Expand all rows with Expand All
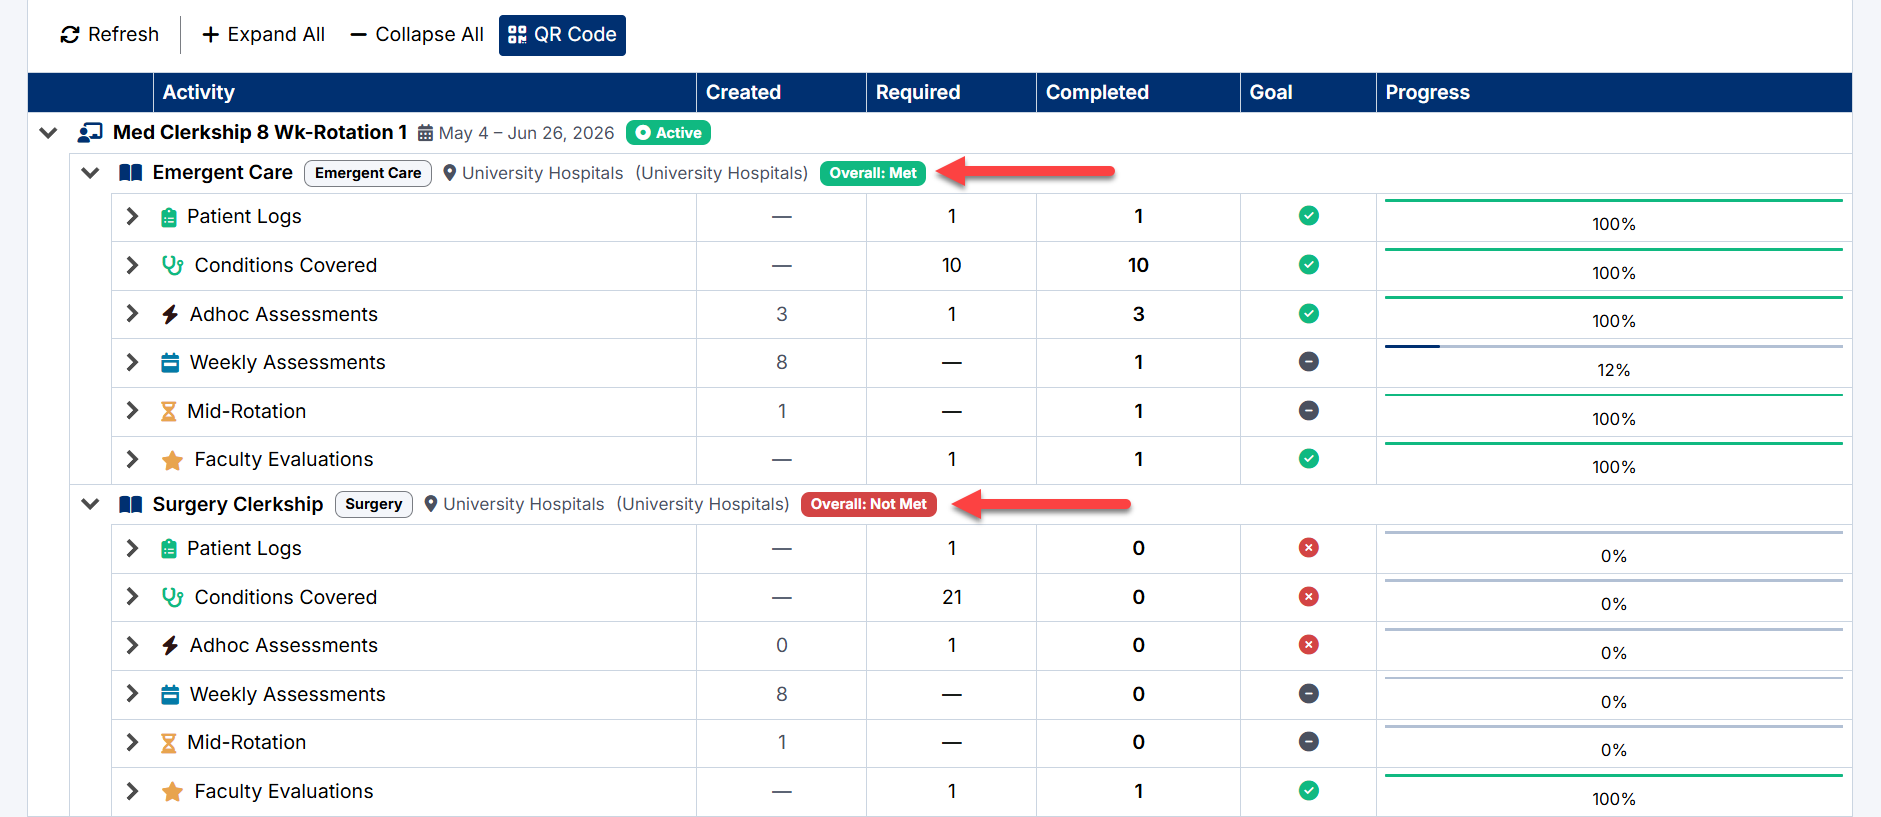The width and height of the screenshot is (1881, 817). (264, 35)
